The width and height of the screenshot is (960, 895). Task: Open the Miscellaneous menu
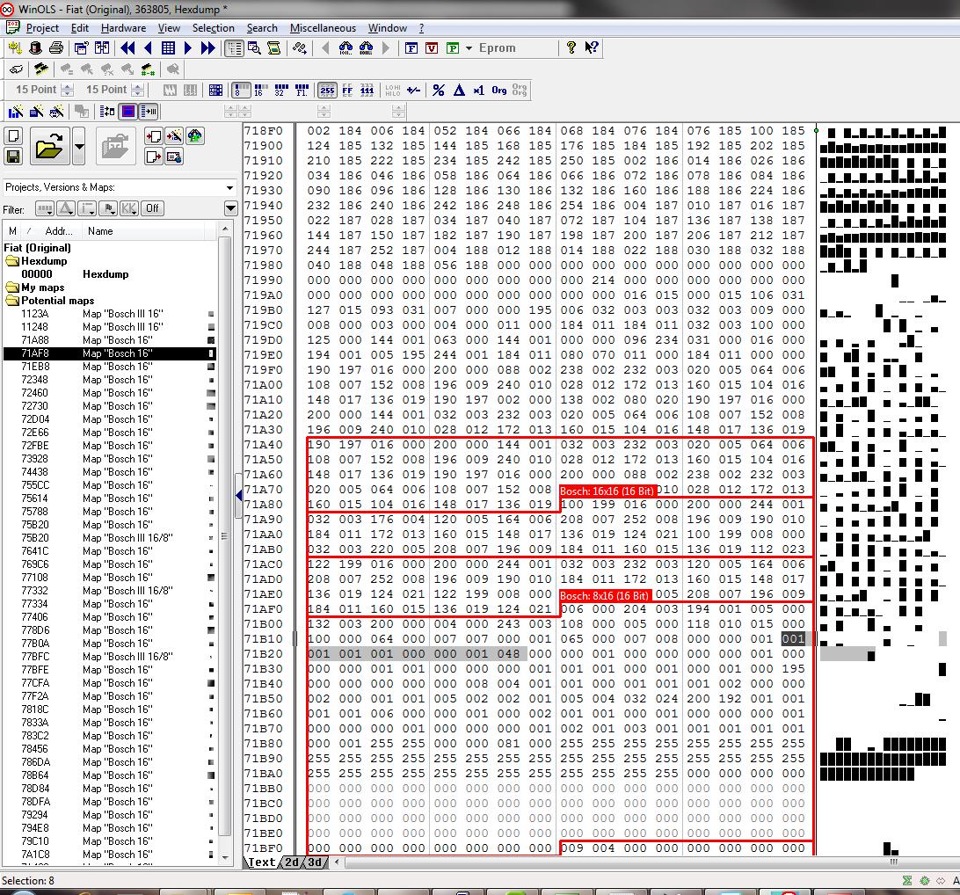click(323, 28)
